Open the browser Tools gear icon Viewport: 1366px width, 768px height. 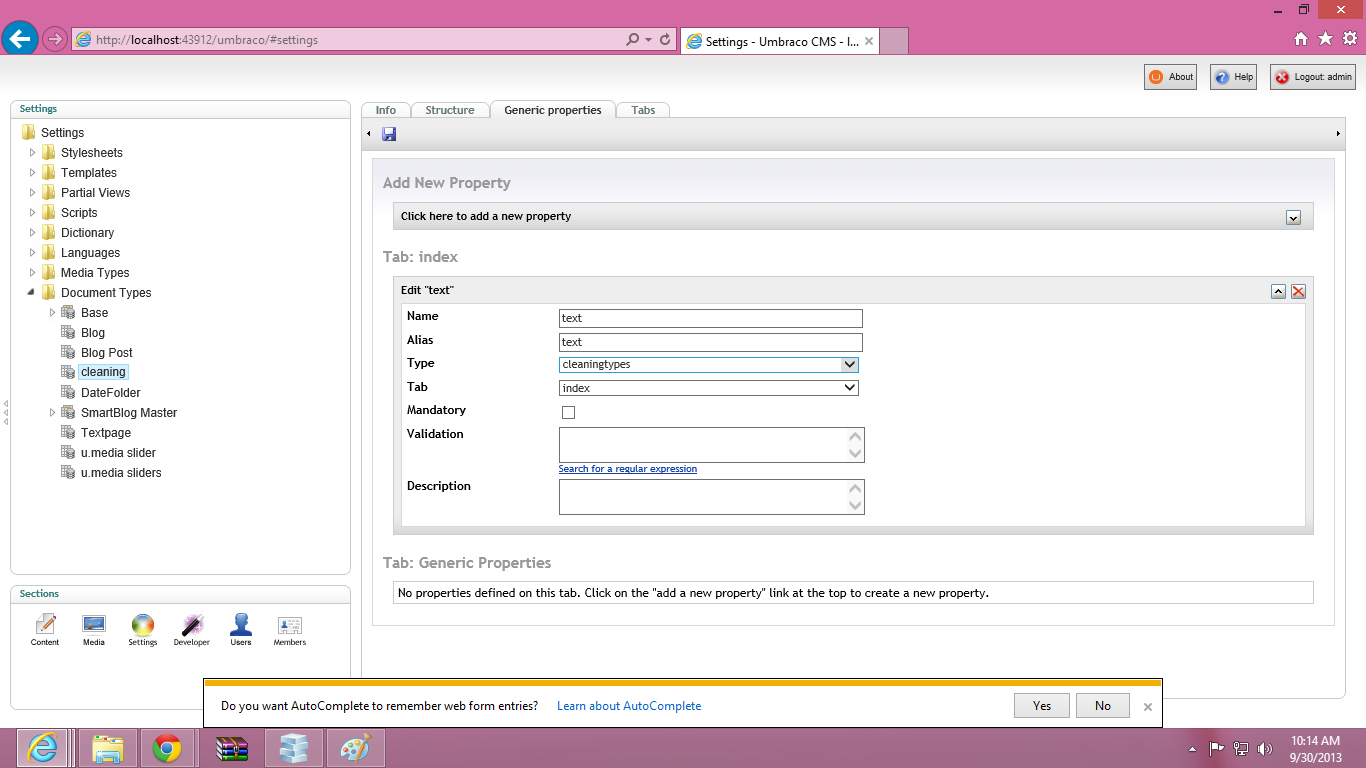[x=1350, y=39]
